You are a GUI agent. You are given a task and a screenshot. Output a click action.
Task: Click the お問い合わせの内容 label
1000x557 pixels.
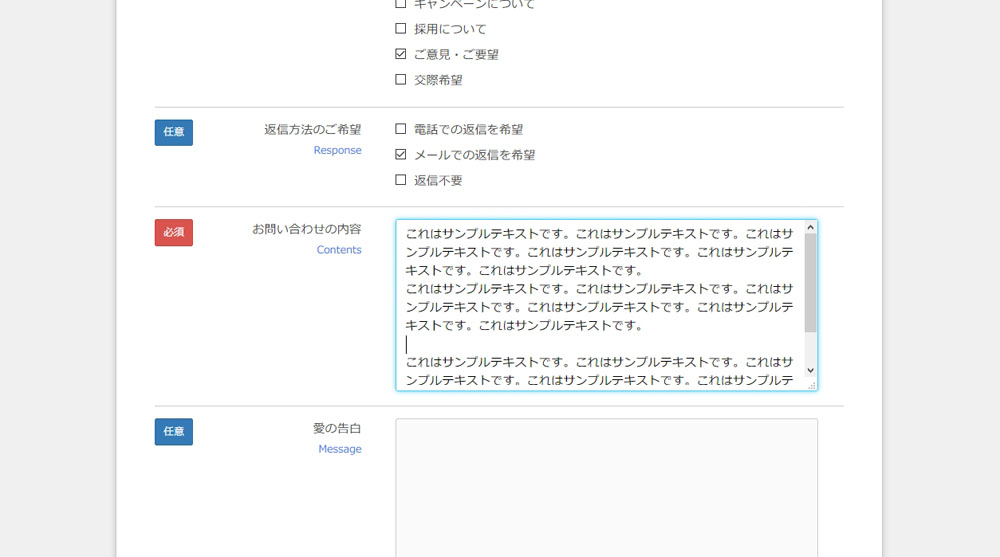[x=307, y=229]
